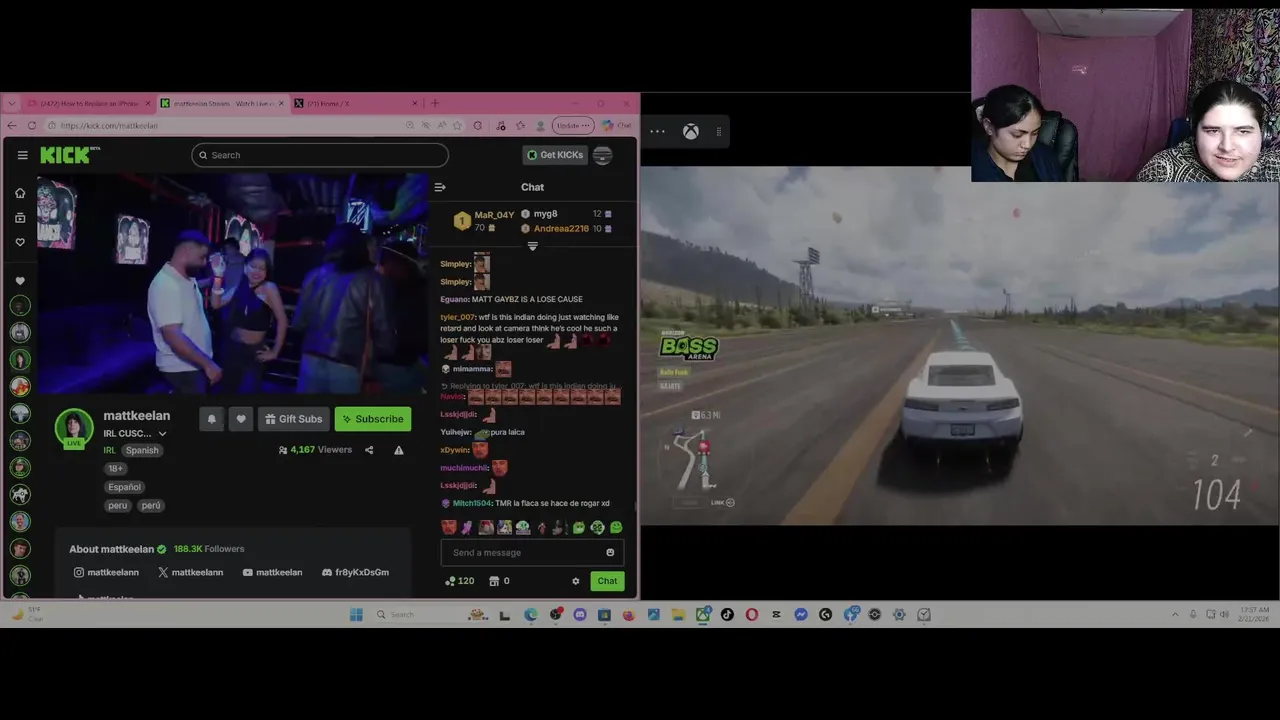This screenshot has width=1280, height=720.
Task: Click the green Chat send button
Action: (x=607, y=581)
